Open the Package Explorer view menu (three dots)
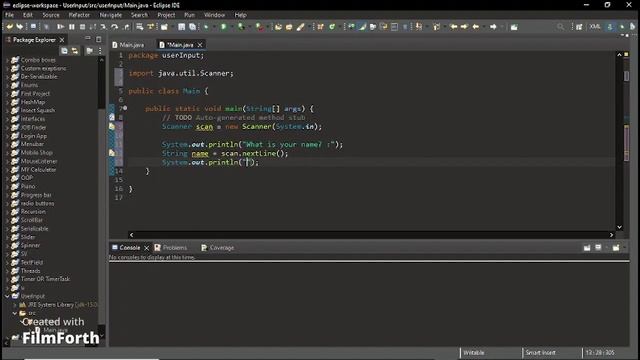 click(100, 51)
